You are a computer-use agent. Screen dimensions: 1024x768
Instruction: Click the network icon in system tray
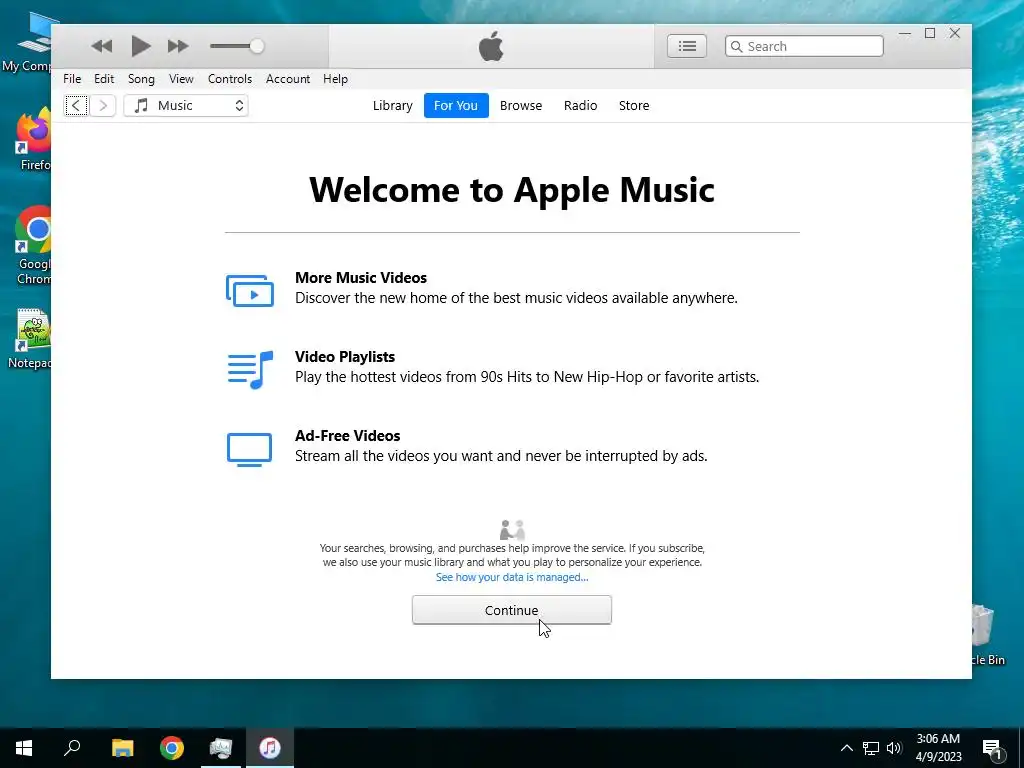871,748
